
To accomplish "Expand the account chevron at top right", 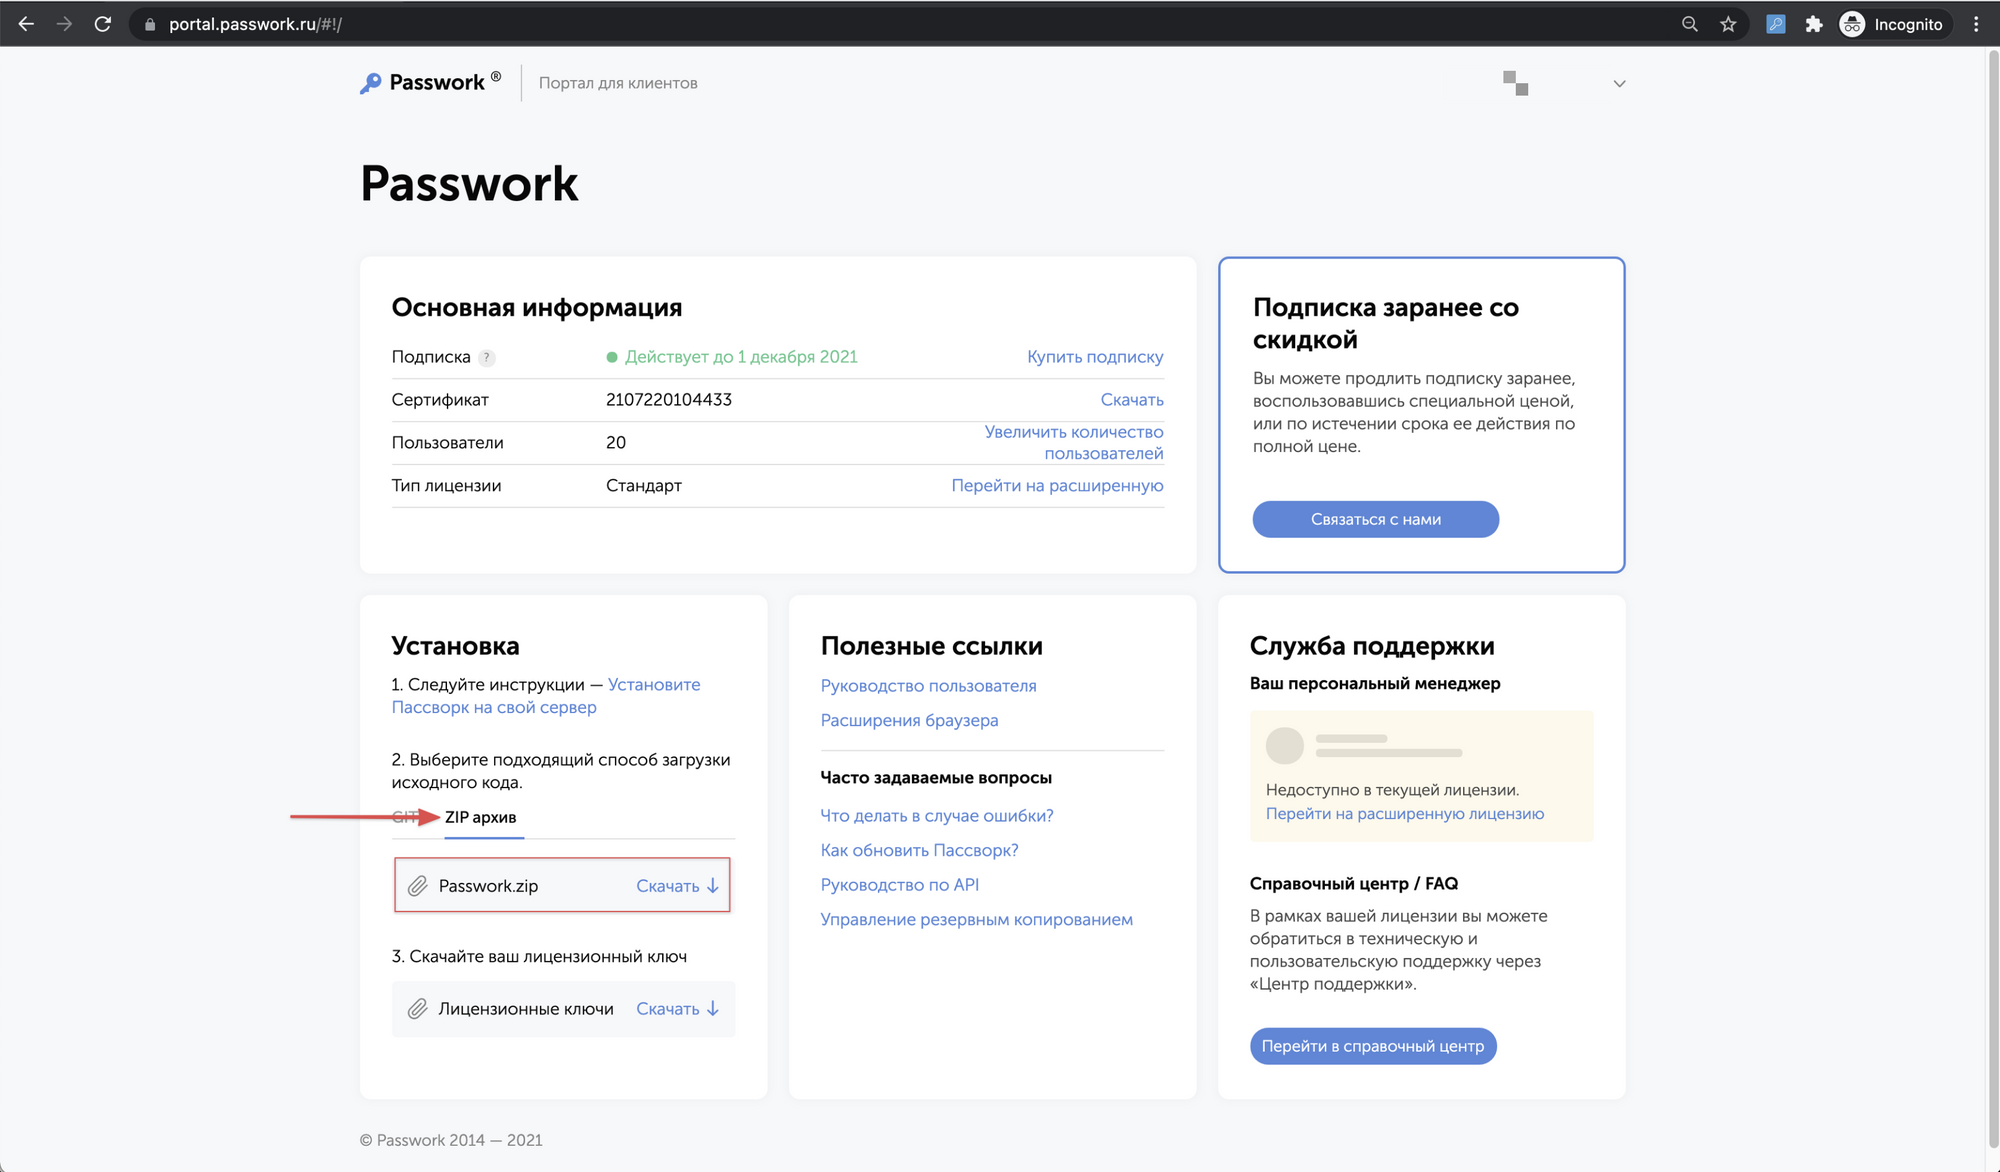I will pyautogui.click(x=1618, y=83).
